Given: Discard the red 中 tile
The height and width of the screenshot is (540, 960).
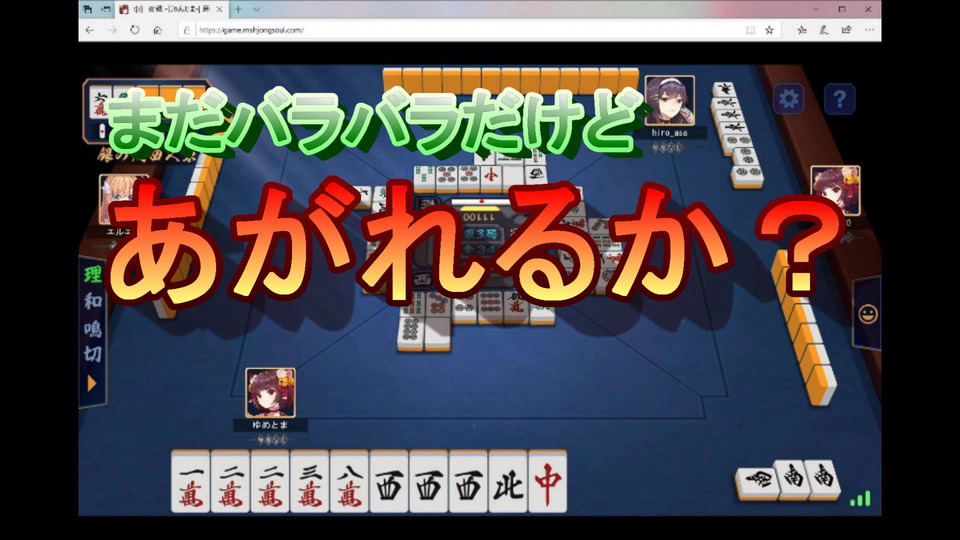Looking at the screenshot, I should click(548, 482).
